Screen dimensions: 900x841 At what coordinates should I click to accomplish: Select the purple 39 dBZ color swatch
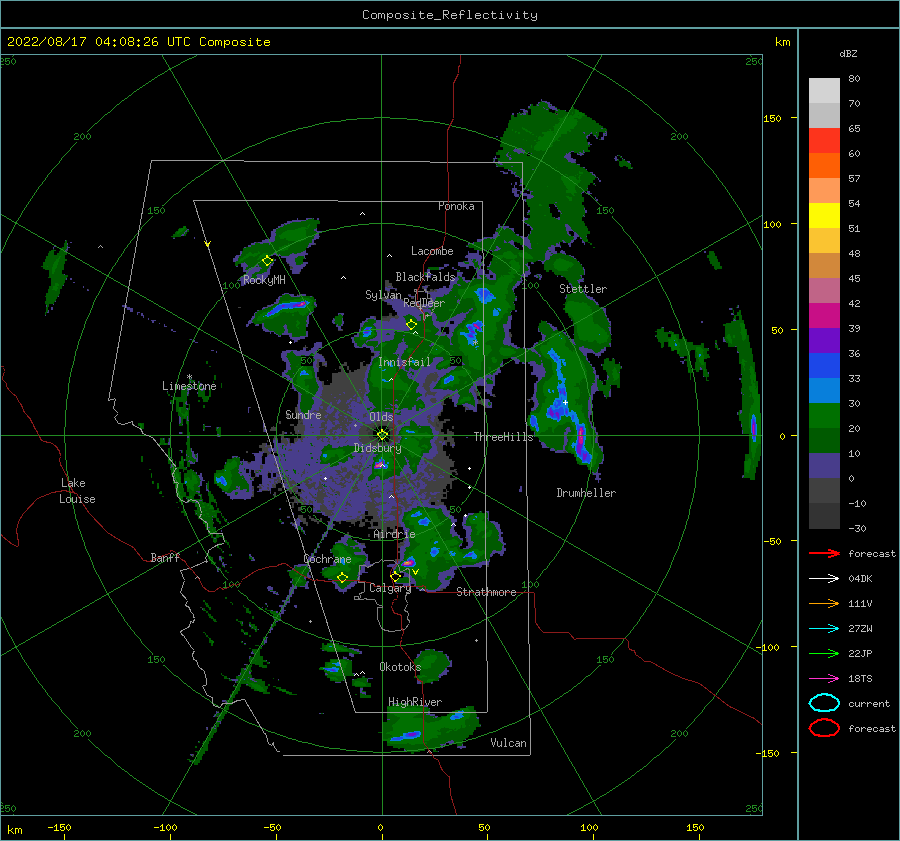click(x=824, y=341)
